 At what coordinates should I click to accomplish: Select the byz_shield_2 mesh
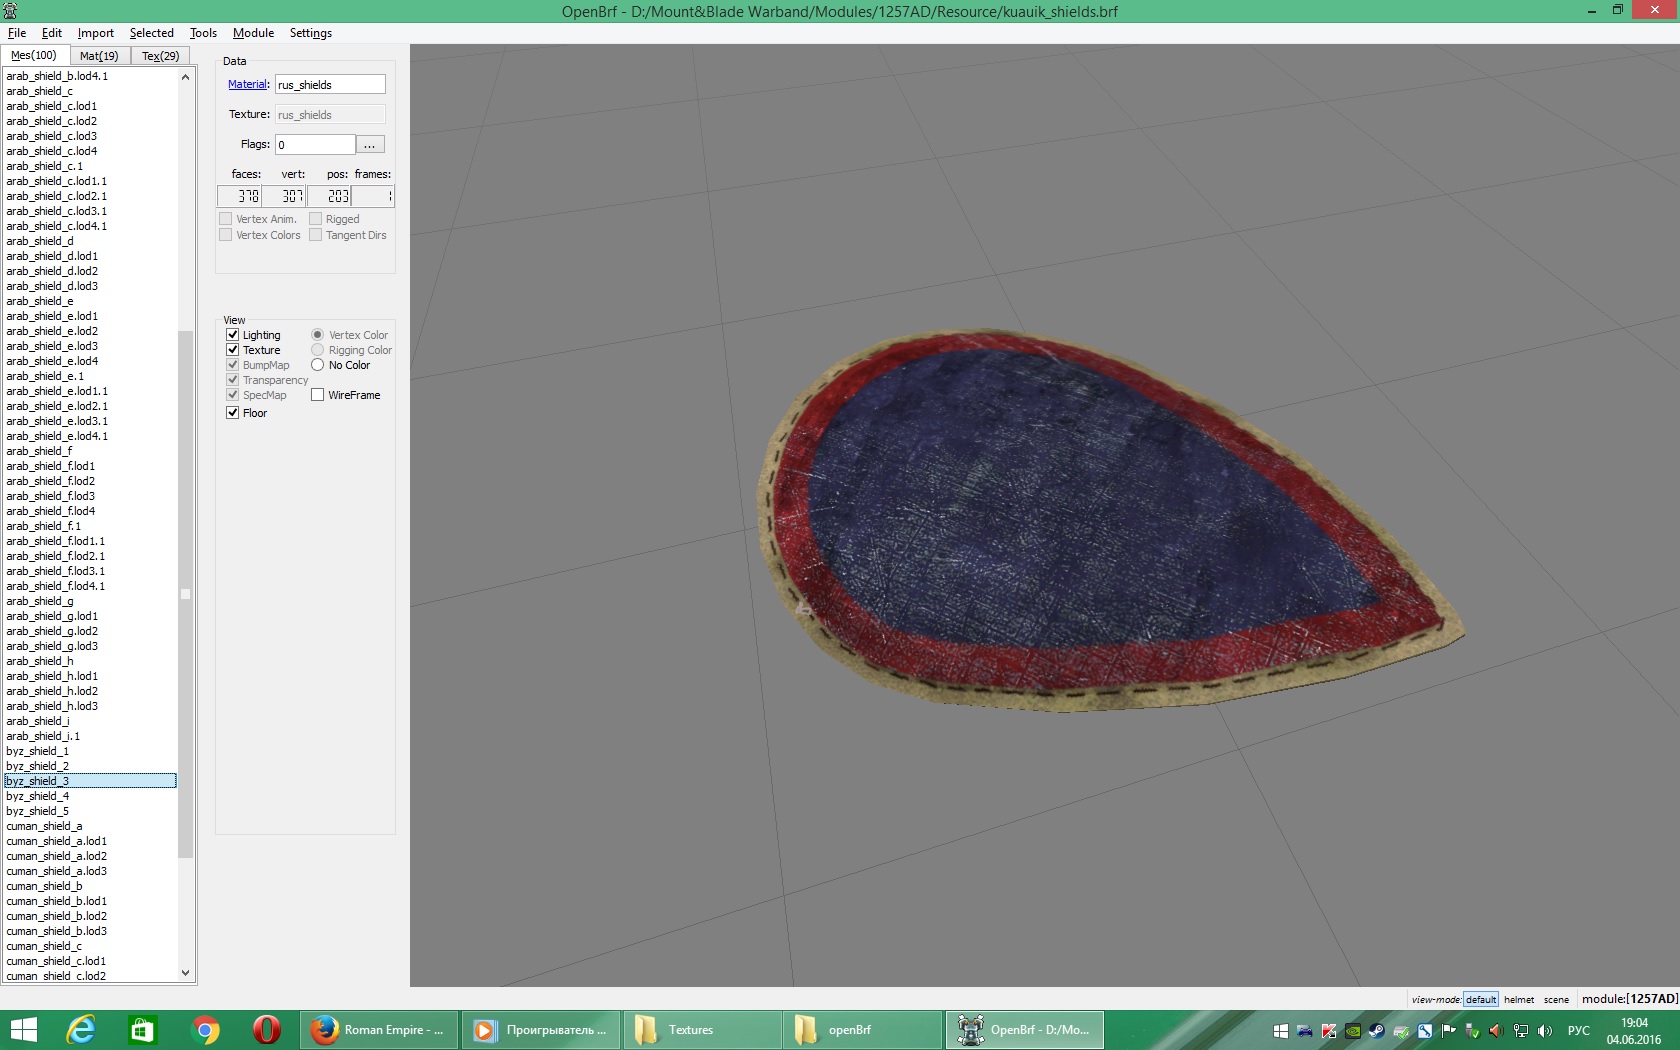pos(90,766)
